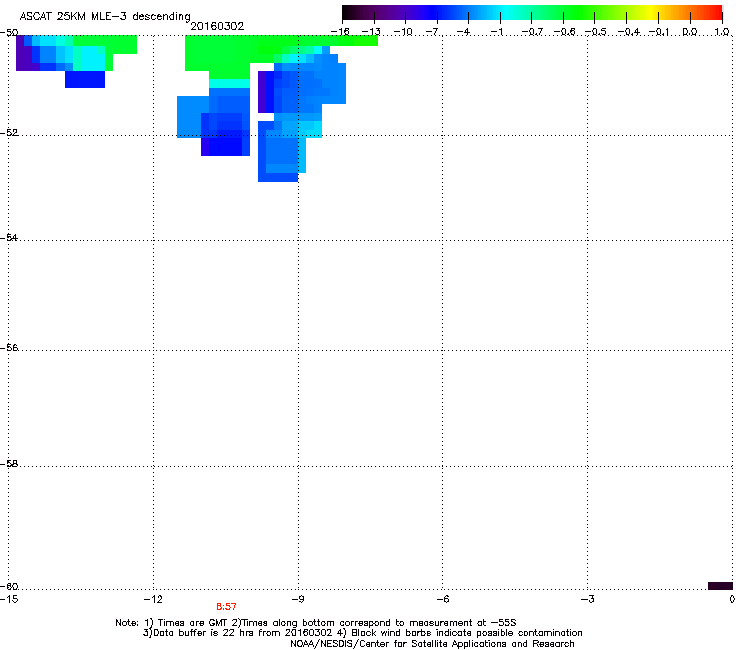The image size is (740, 650).
Task: Click the red time stamp 8:57
Action: [x=226, y=607]
